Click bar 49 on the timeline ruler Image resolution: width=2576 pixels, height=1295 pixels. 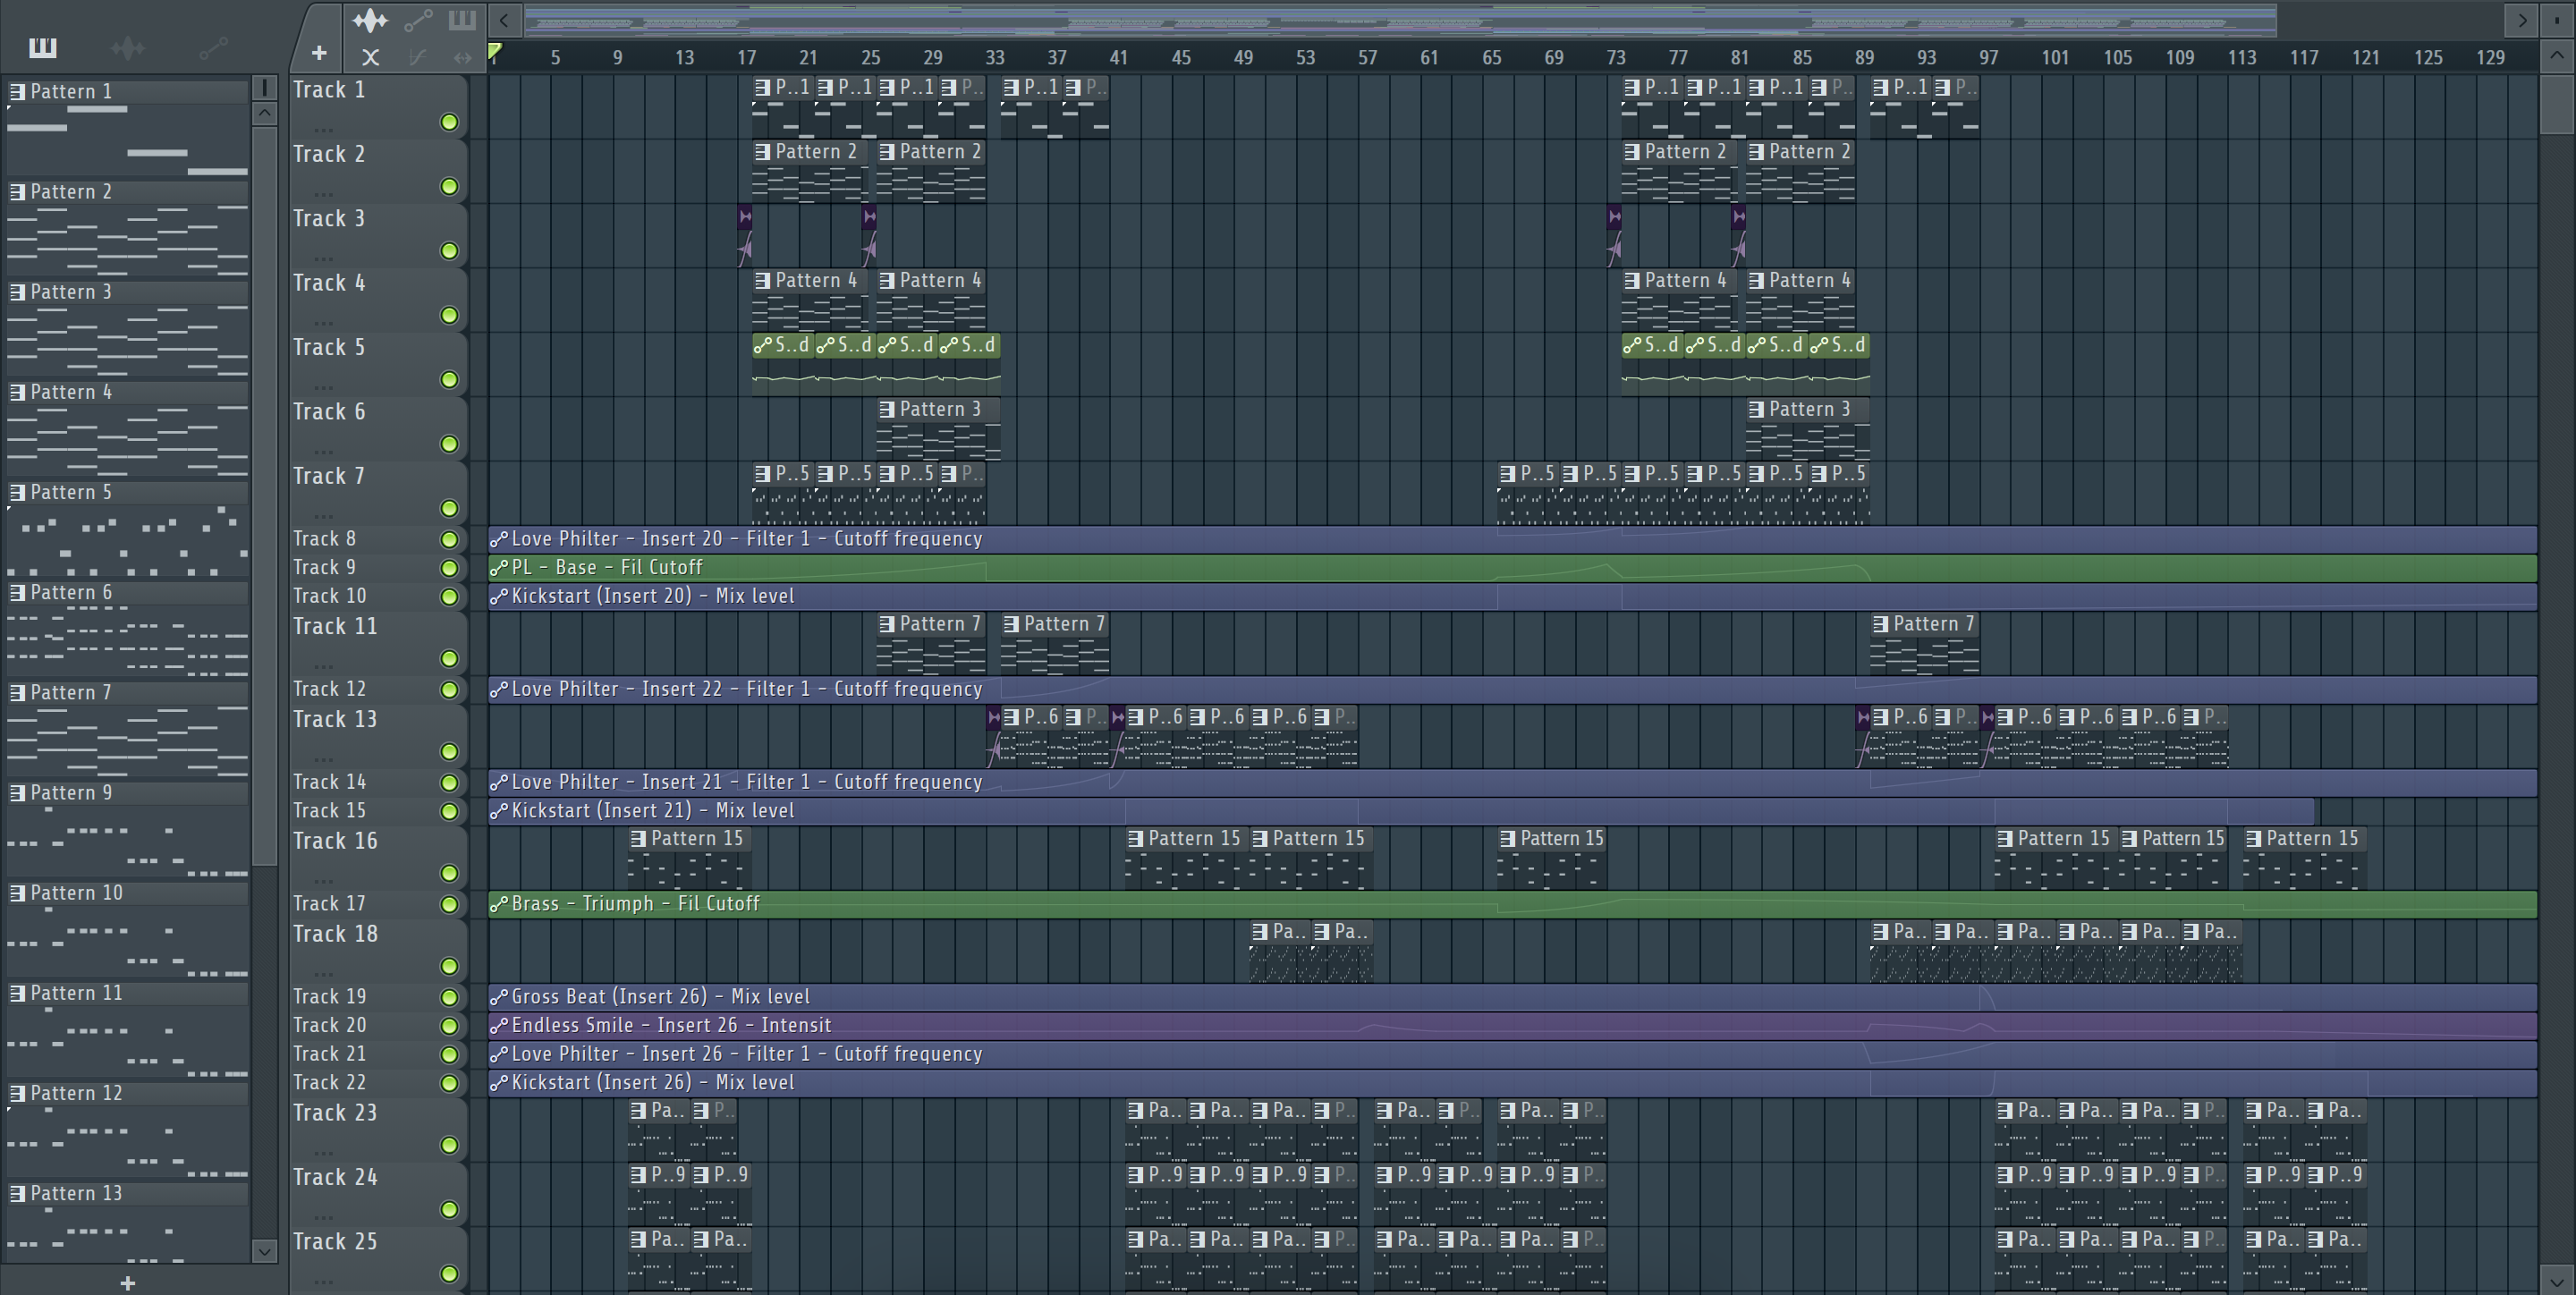(x=1243, y=57)
